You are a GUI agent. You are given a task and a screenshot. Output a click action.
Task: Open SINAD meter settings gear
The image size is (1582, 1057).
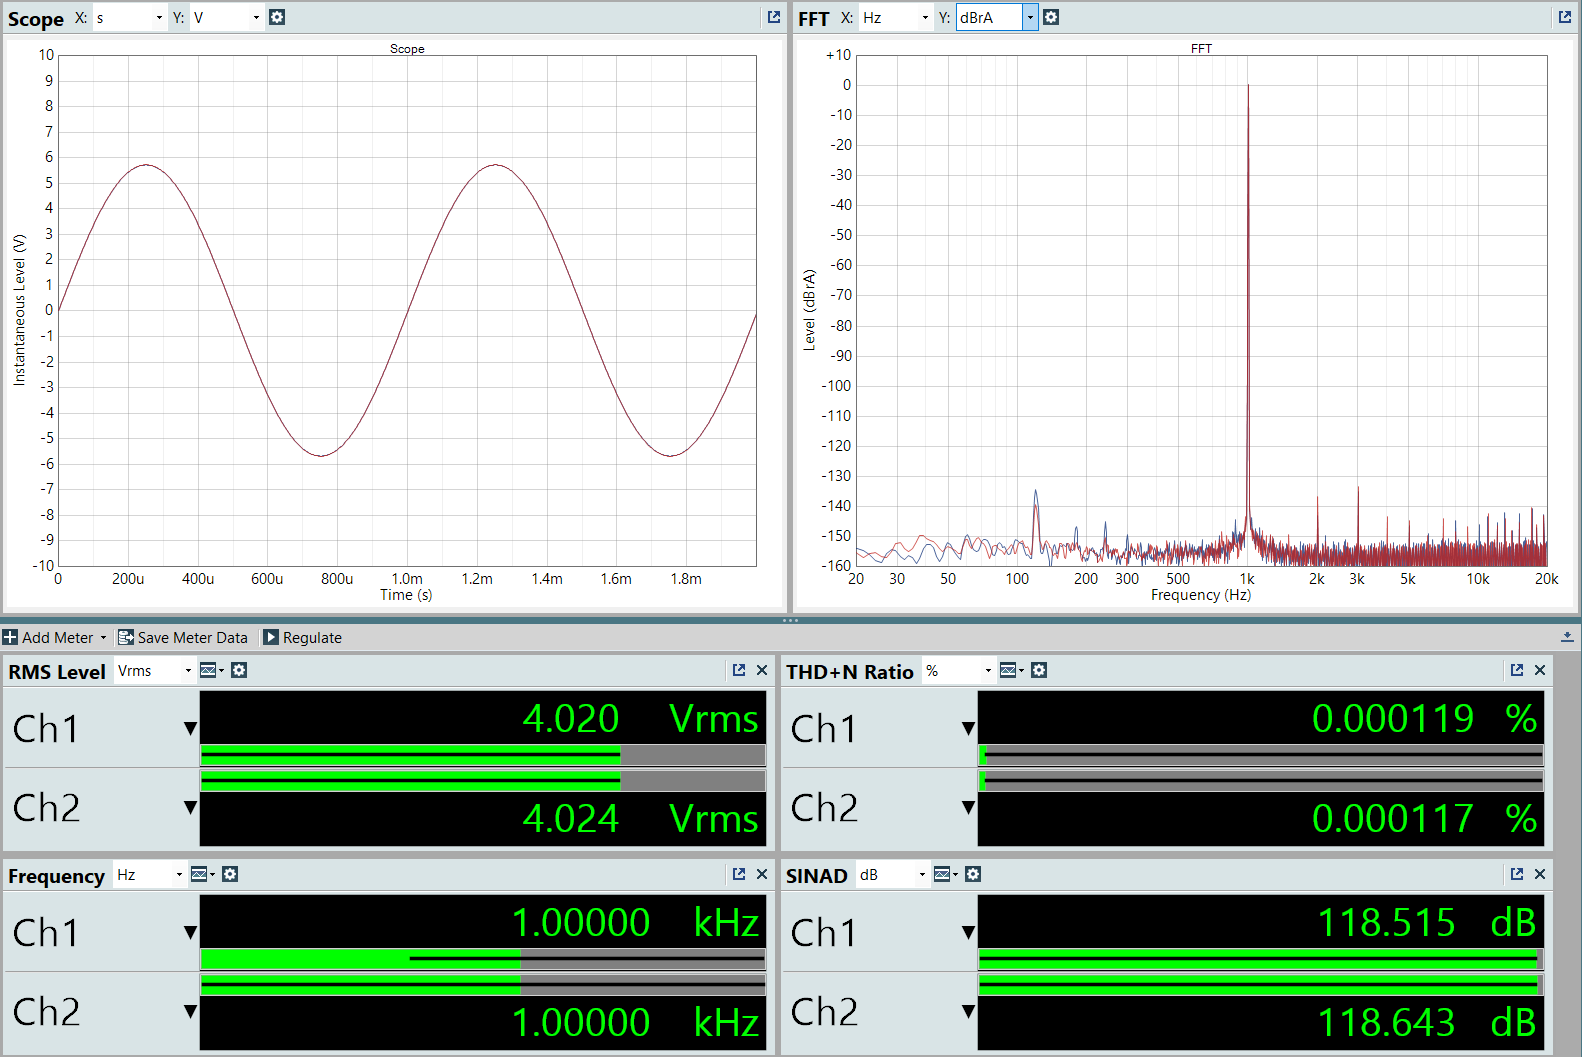coord(973,874)
